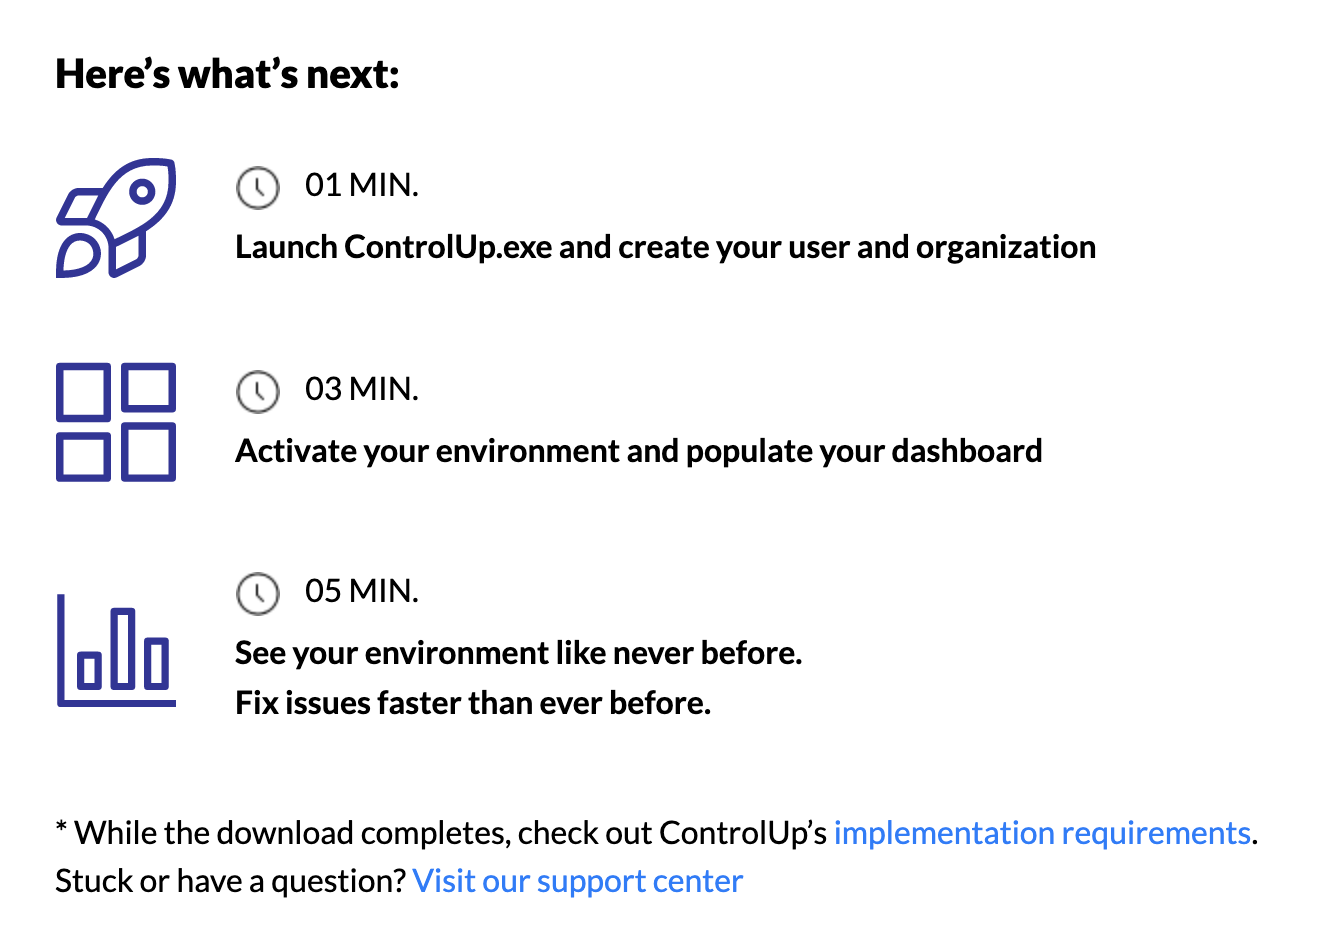Click the Stuck or have a question text

(x=231, y=881)
